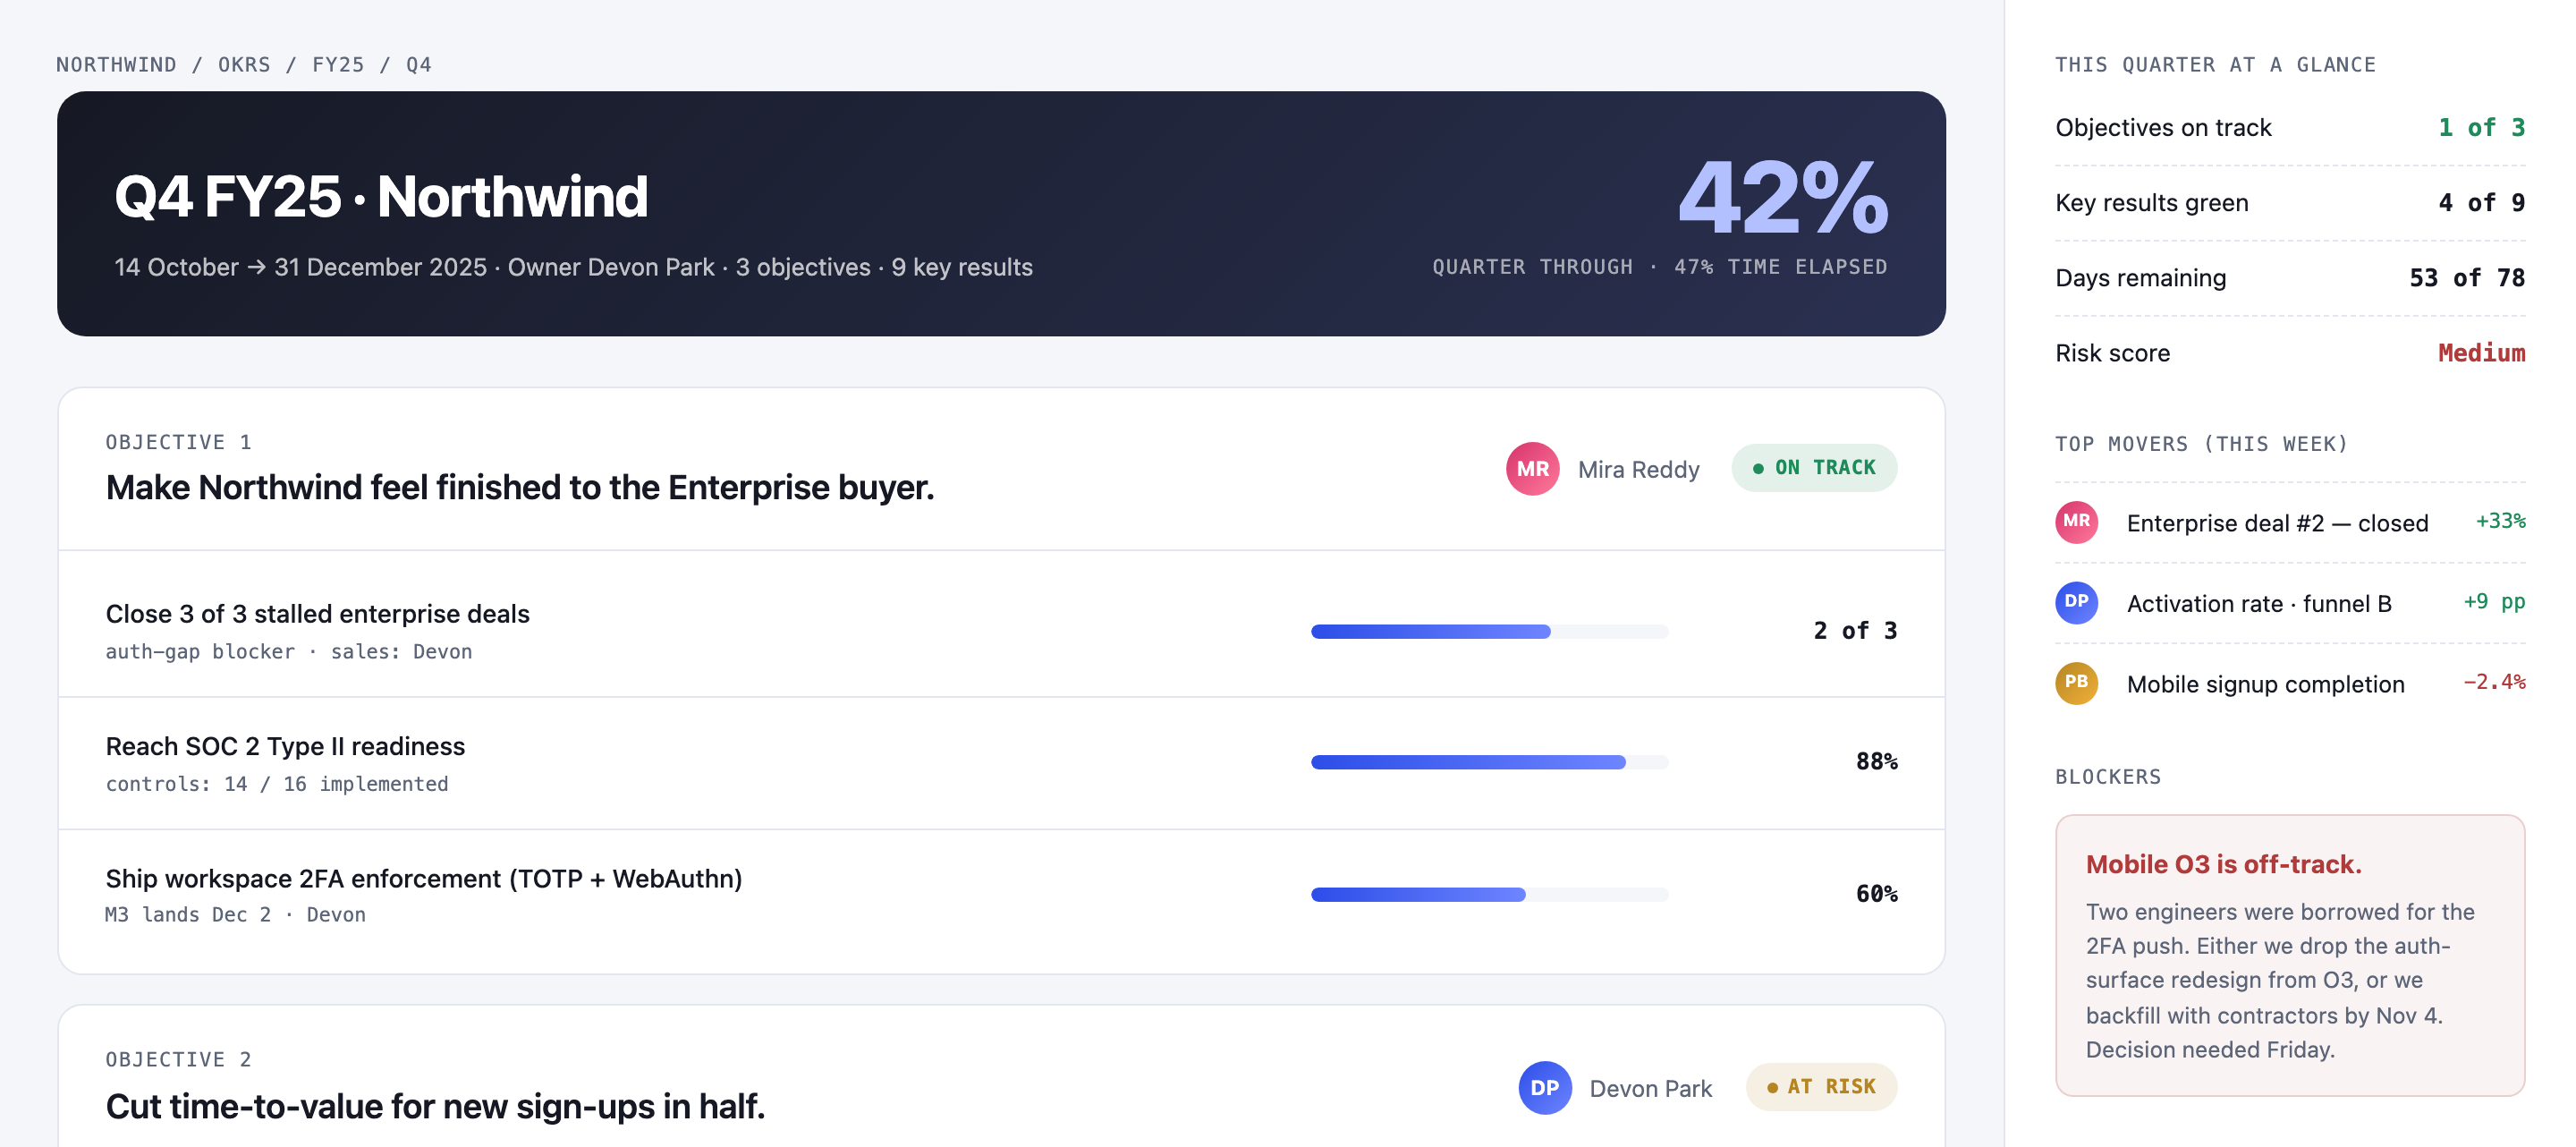Select 'auth-gap blocker · sales: Devon' note
Image resolution: width=2576 pixels, height=1147 pixels.
click(x=289, y=652)
